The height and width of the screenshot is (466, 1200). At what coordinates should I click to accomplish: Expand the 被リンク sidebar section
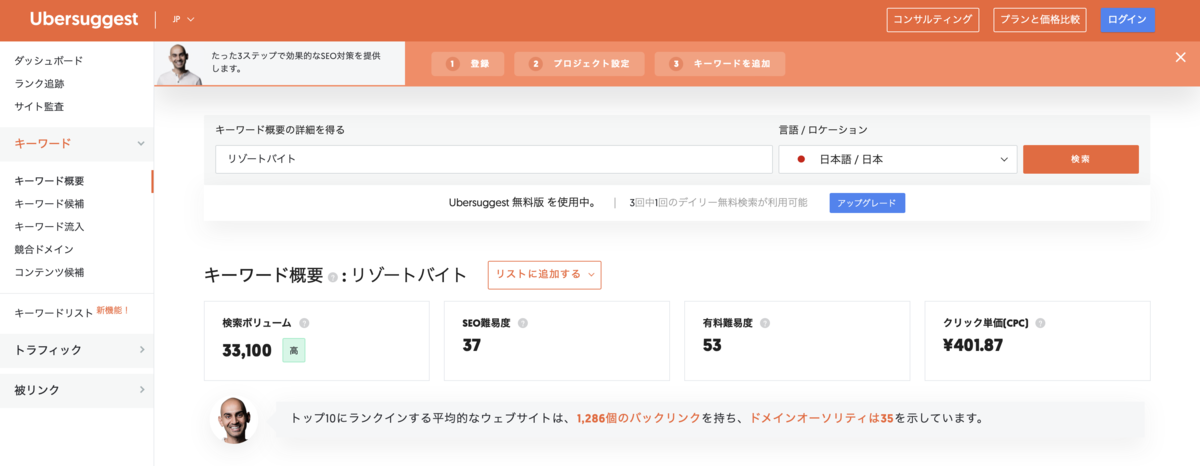[76, 389]
